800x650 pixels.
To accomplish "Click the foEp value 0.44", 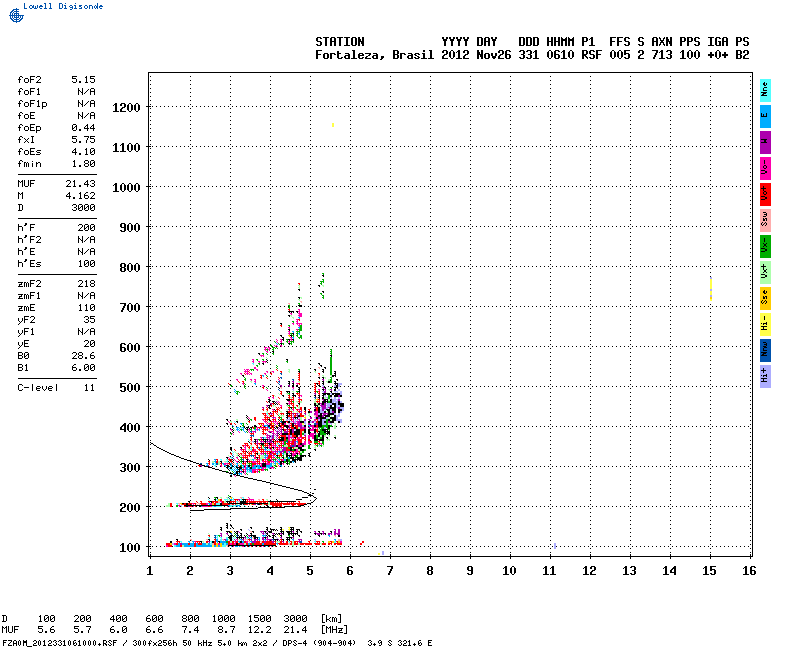I will tap(83, 128).
